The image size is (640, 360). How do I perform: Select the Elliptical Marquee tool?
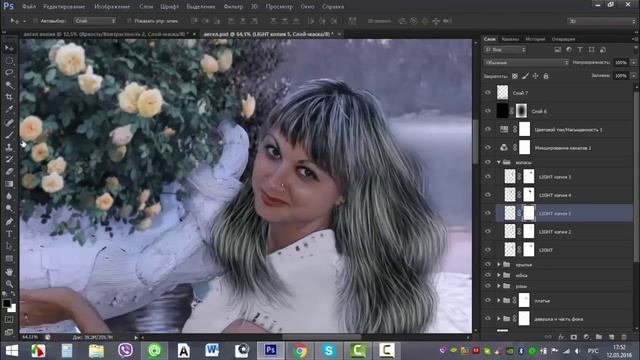point(9,60)
